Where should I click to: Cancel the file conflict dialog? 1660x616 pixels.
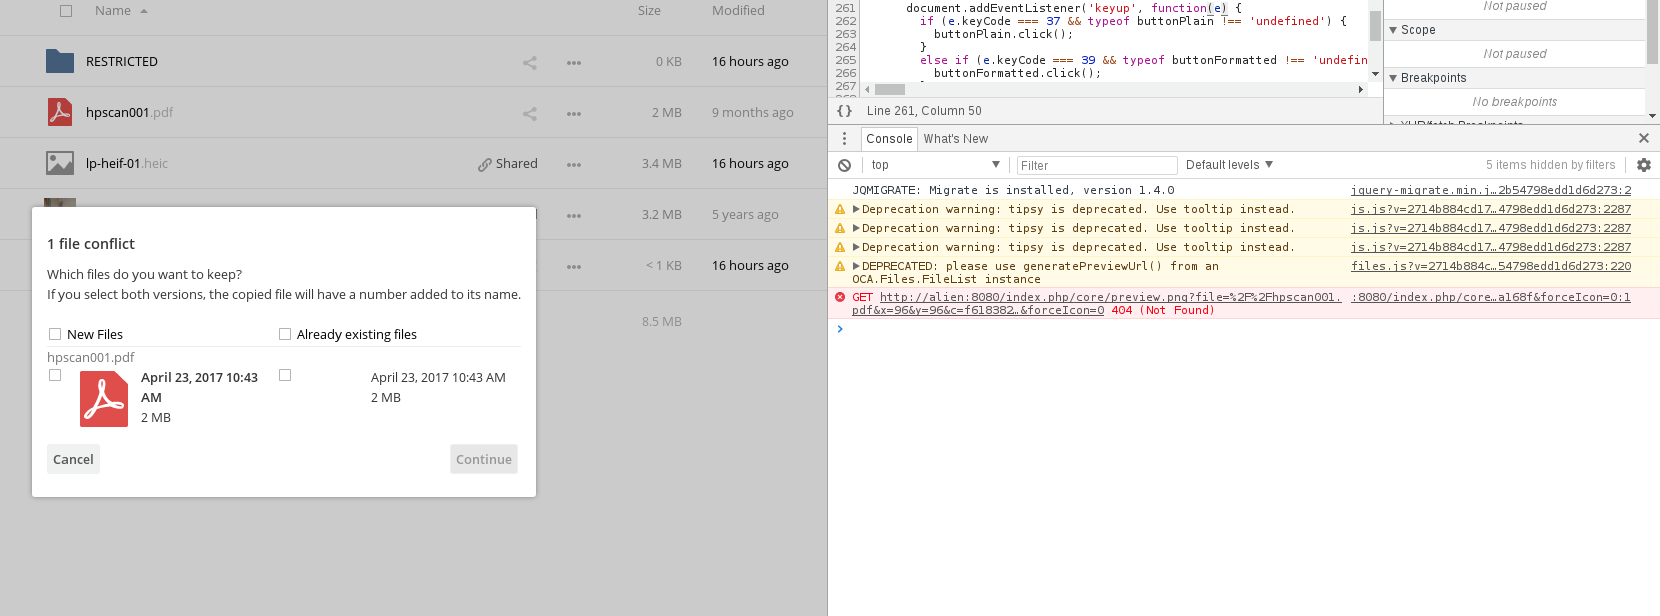(73, 459)
